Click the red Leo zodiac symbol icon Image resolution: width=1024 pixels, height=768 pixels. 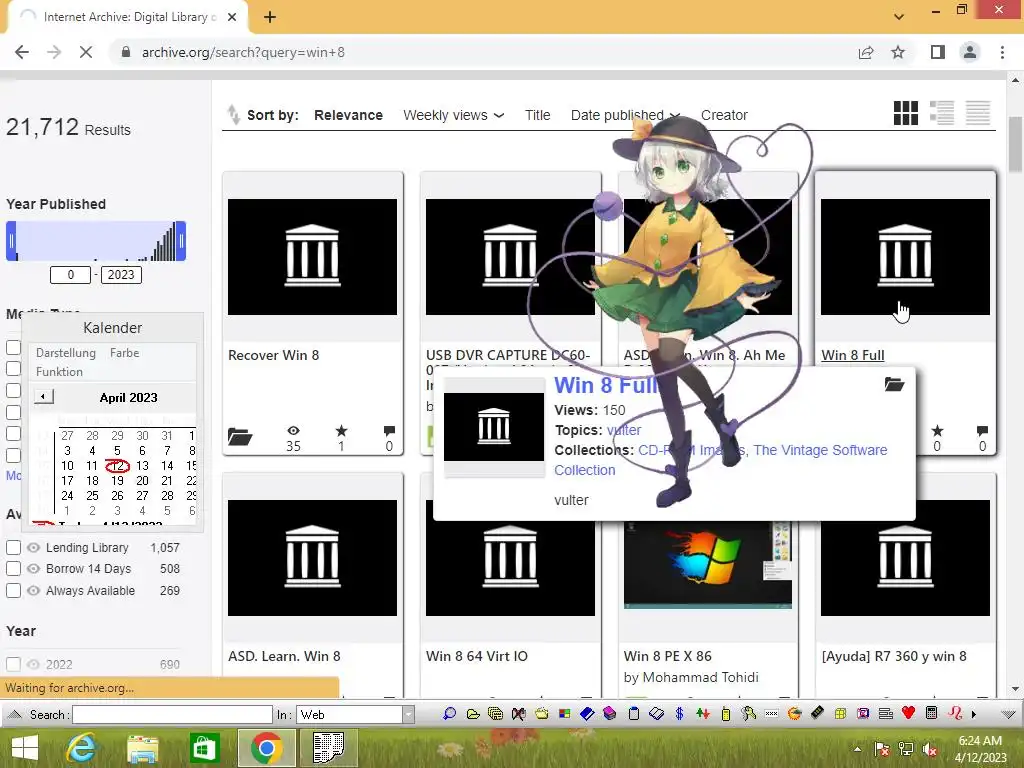coord(955,713)
